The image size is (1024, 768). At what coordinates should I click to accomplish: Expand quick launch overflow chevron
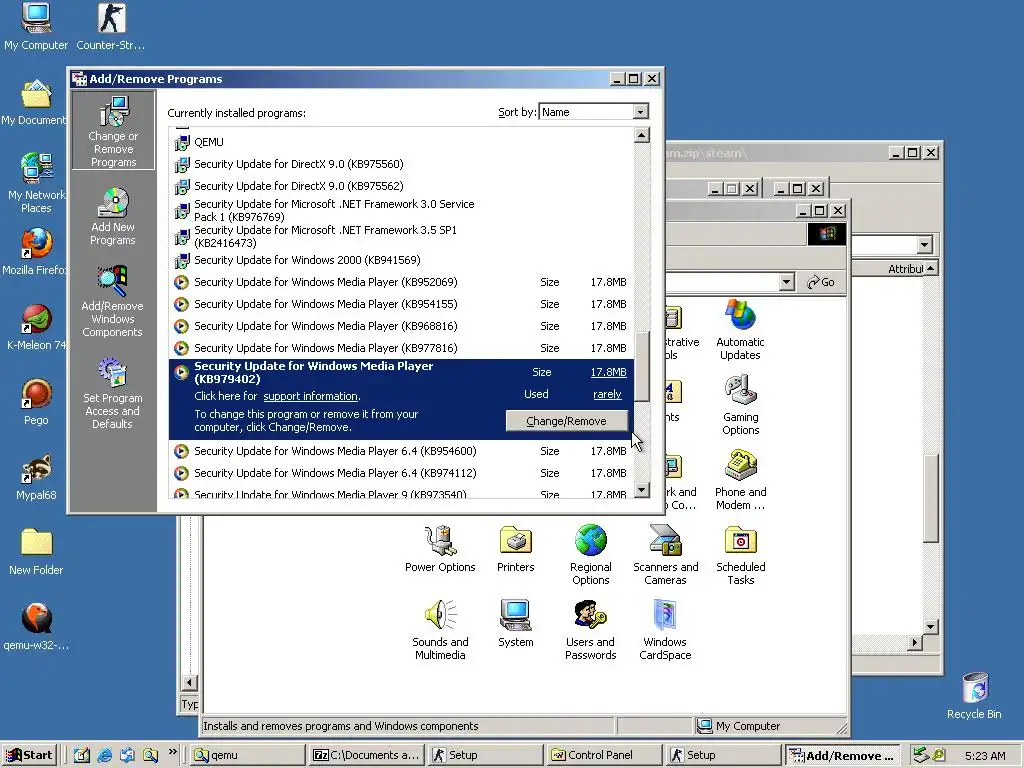(x=172, y=752)
